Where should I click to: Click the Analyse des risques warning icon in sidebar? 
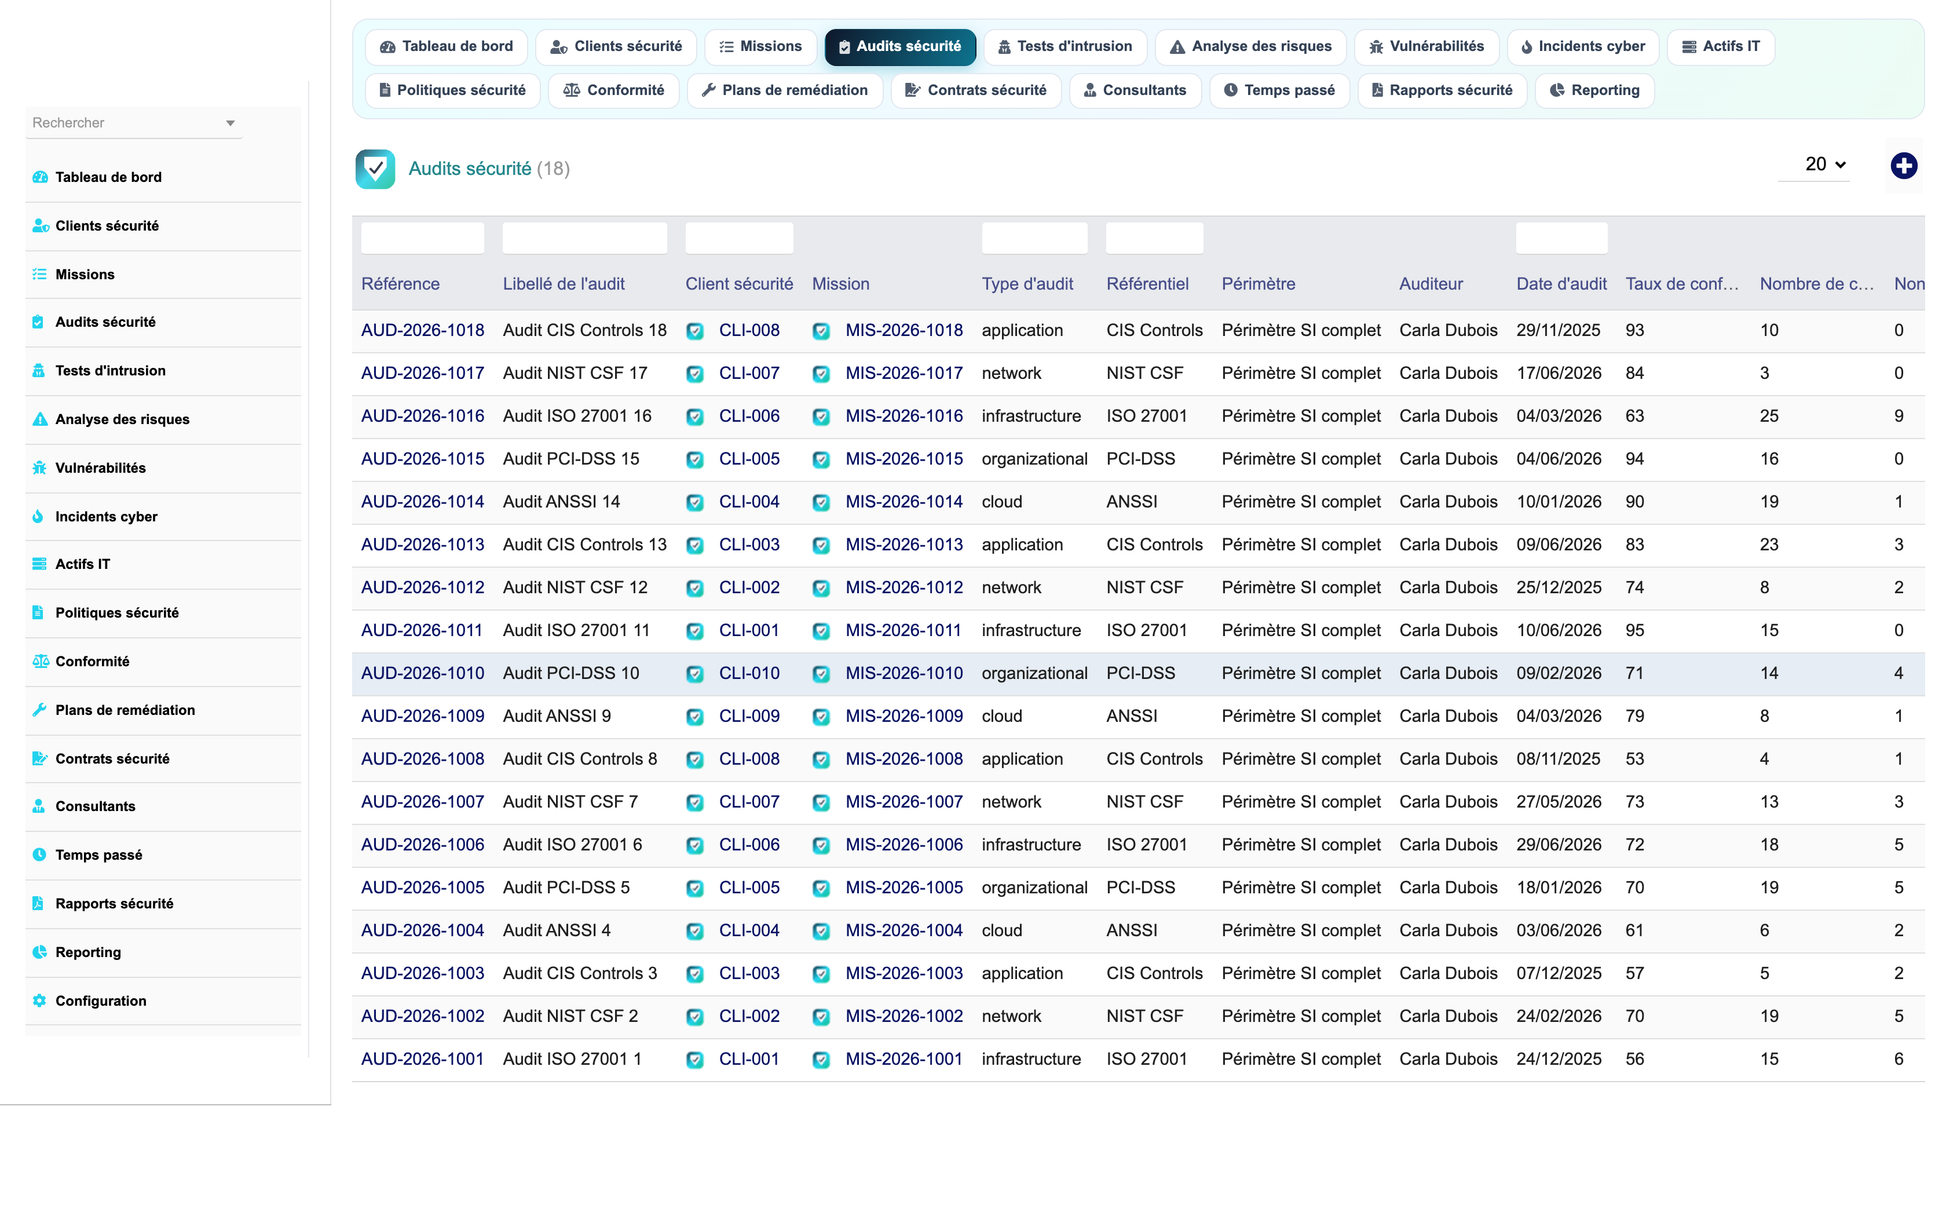click(x=40, y=419)
